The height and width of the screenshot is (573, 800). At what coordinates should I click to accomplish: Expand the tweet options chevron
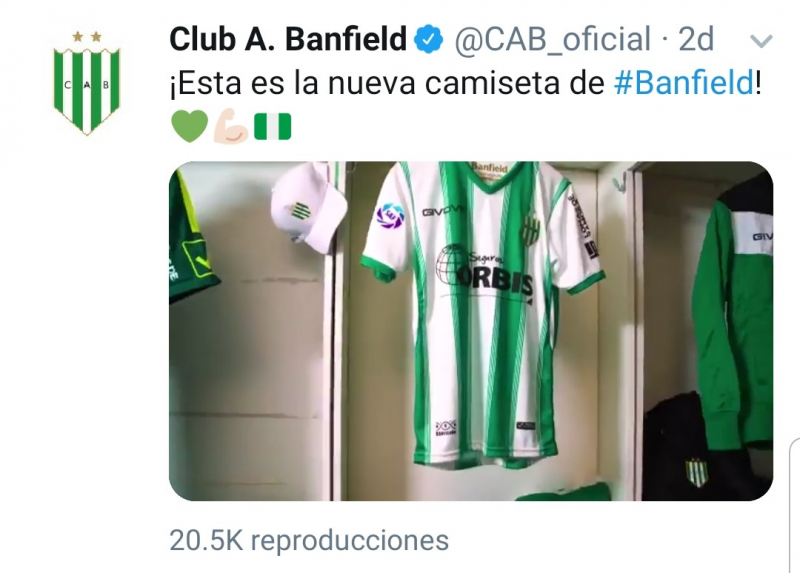pos(761,41)
